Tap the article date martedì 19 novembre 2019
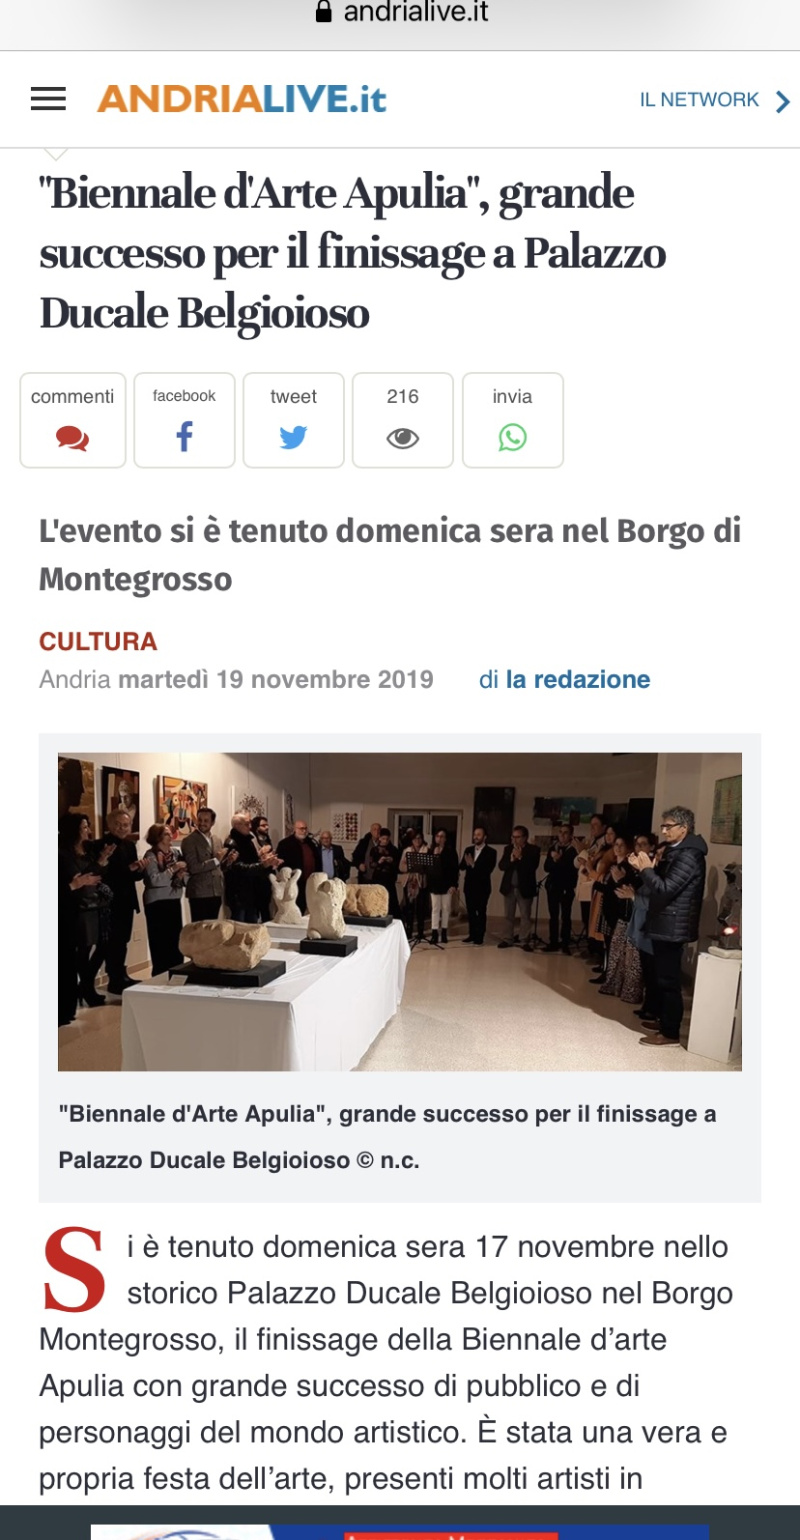Image resolution: width=800 pixels, height=1540 pixels. click(x=276, y=680)
